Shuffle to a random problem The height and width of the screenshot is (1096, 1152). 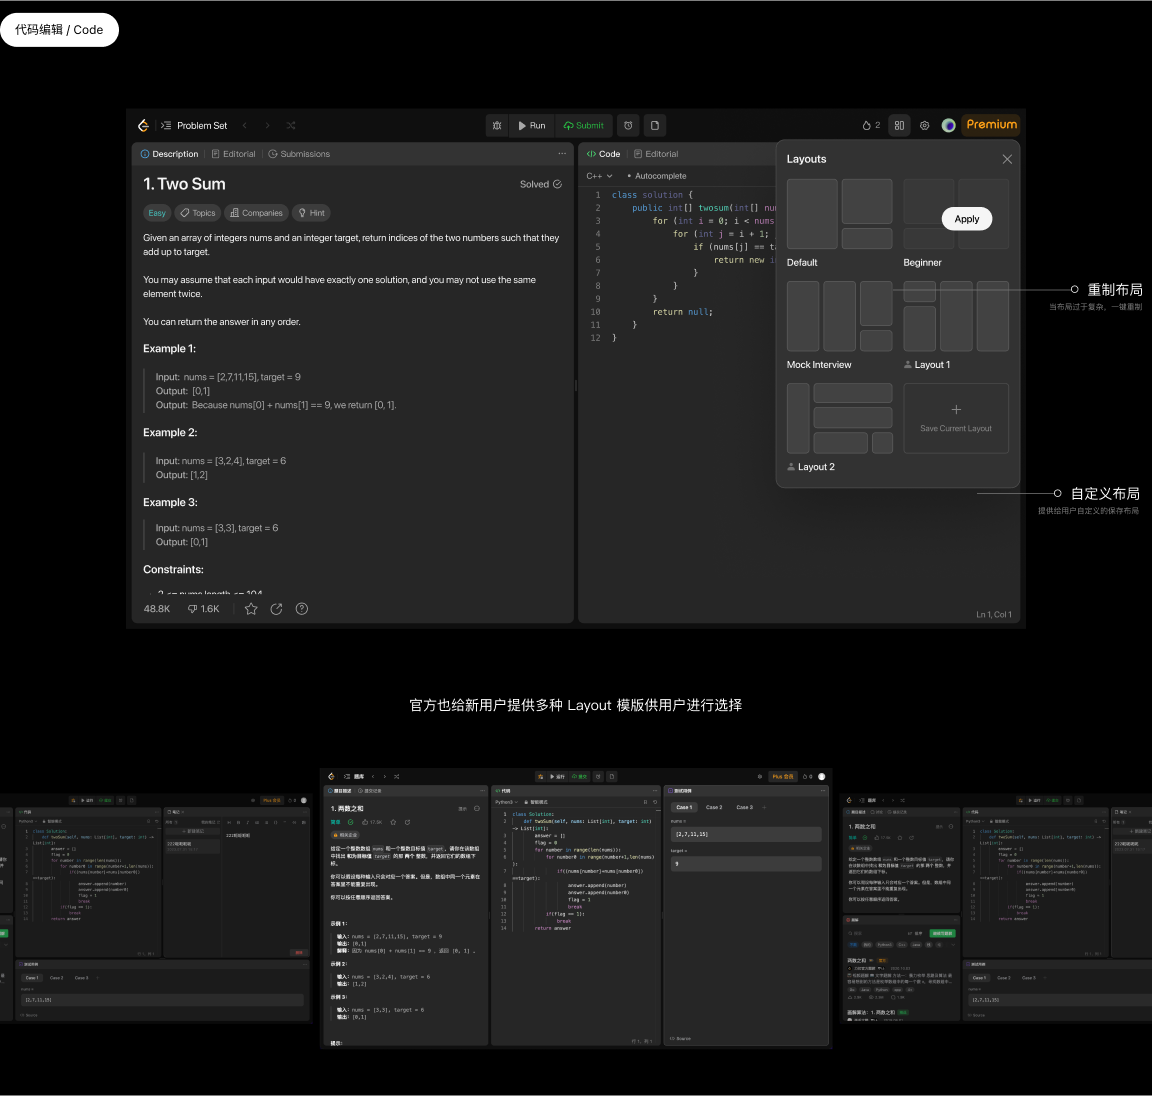point(291,125)
